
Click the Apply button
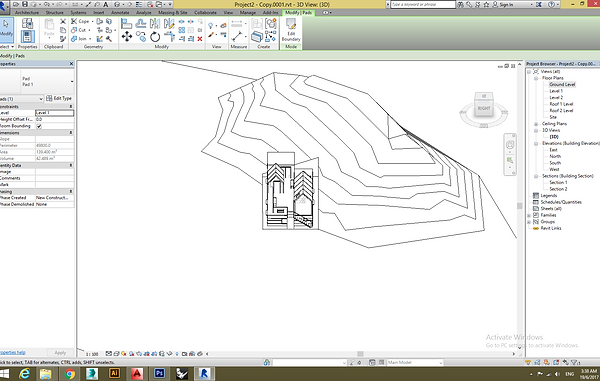(x=60, y=353)
